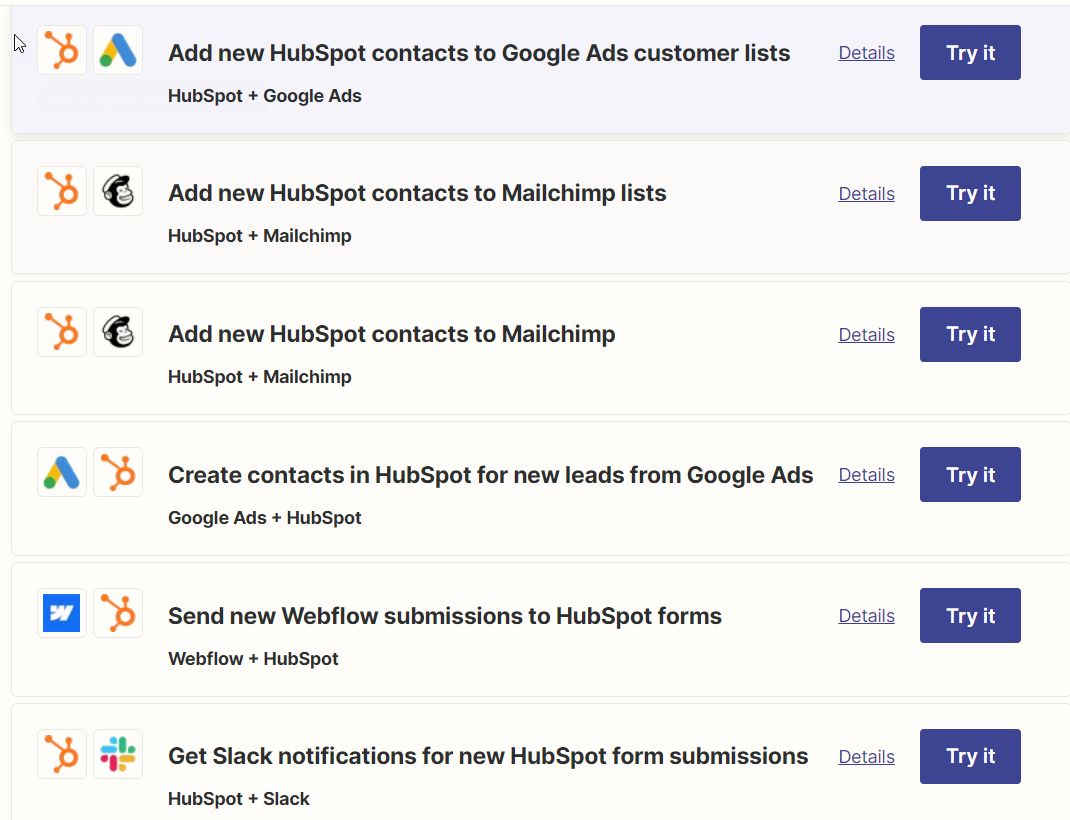Screen dimensions: 1070x820
Task: Select the Mailchimp icon on the second card
Action: pos(118,190)
